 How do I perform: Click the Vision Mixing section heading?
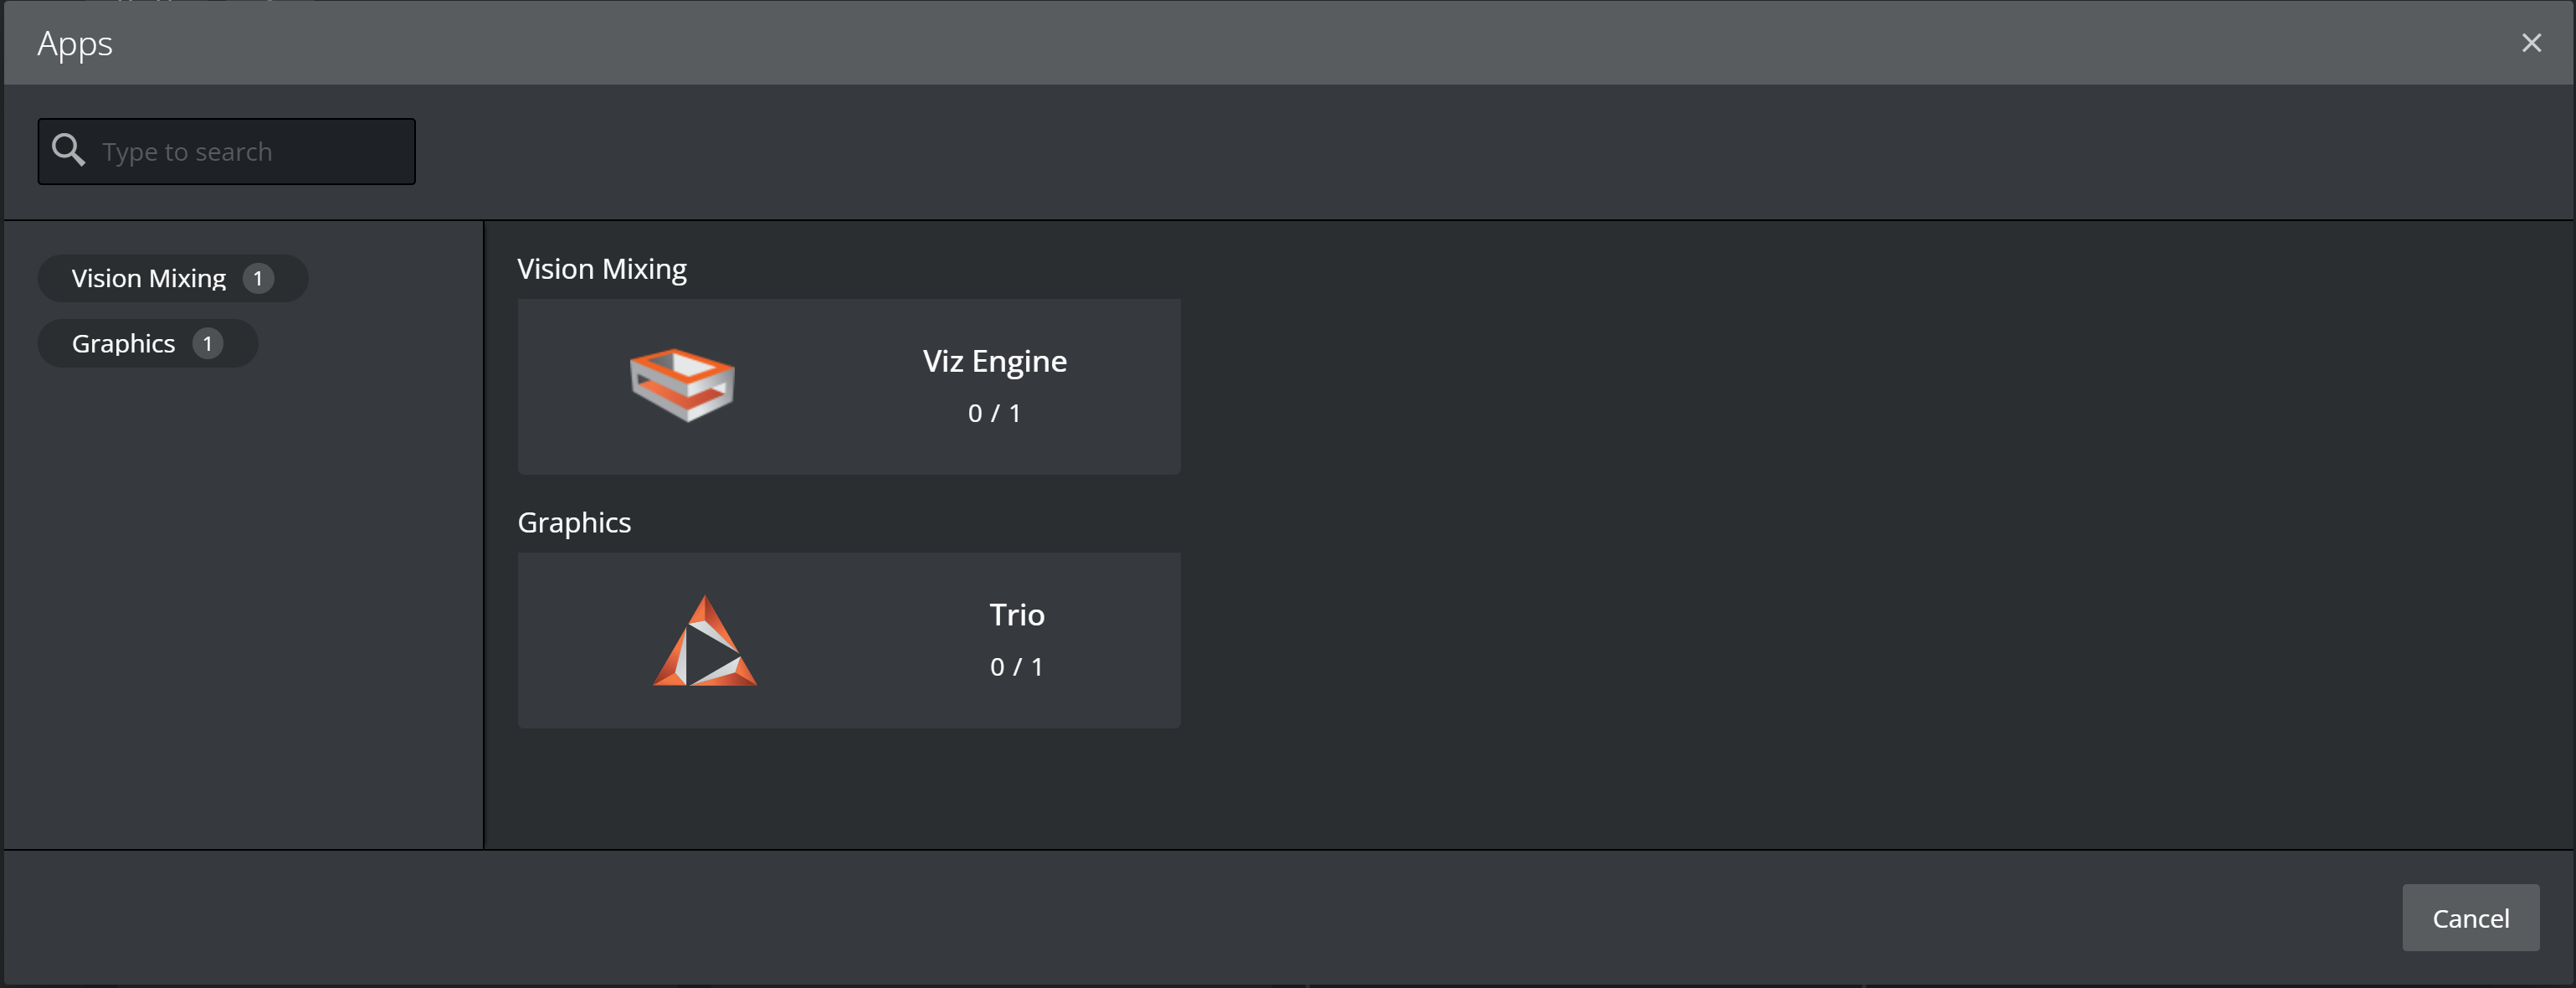(602, 269)
